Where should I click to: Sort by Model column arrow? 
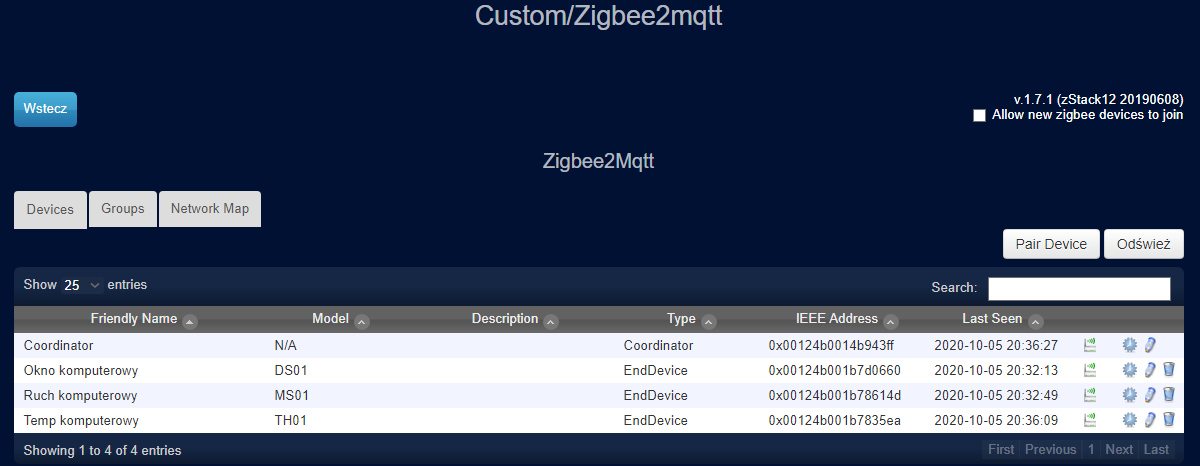tap(362, 321)
